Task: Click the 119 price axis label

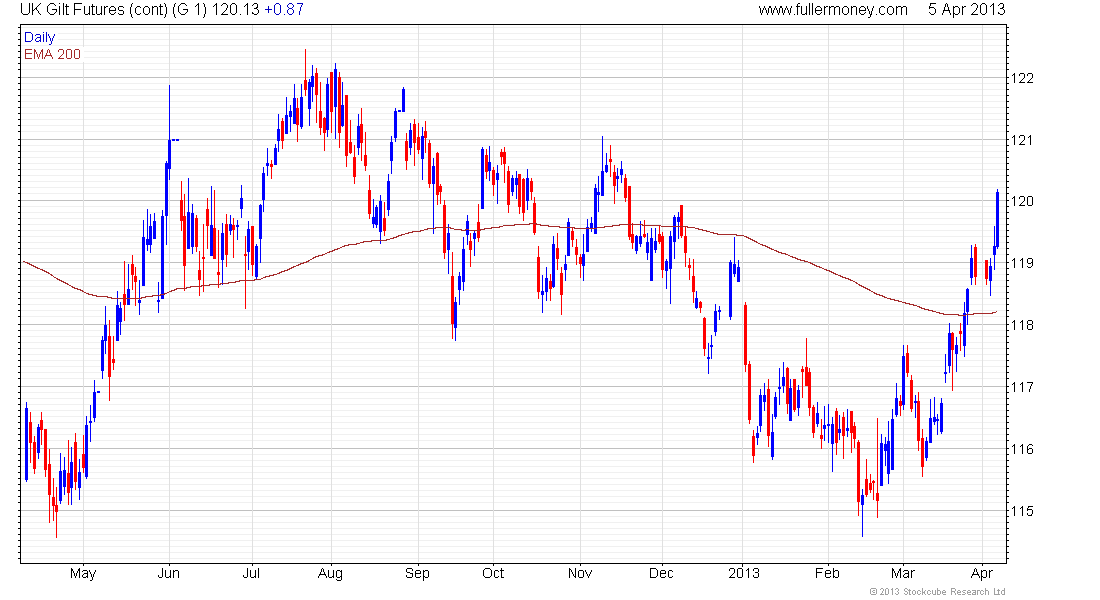Action: click(x=1022, y=263)
